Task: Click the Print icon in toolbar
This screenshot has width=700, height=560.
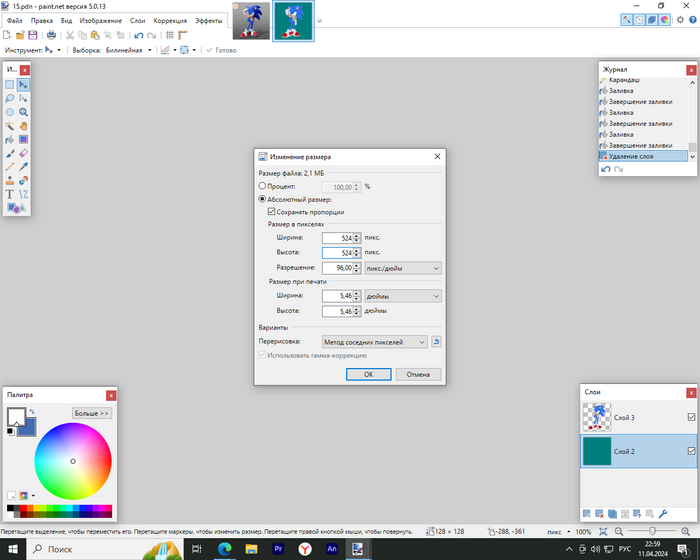Action: tap(51, 35)
